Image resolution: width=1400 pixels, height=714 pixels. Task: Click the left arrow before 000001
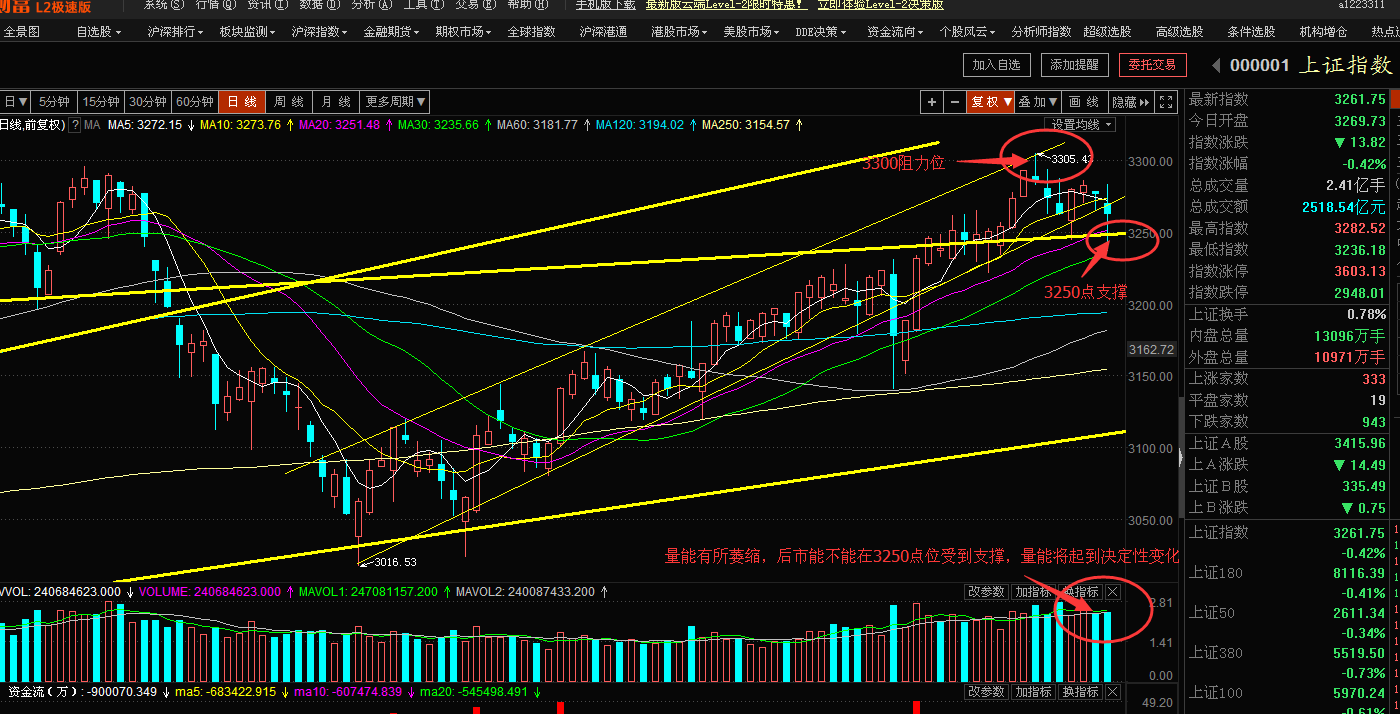(1215, 66)
